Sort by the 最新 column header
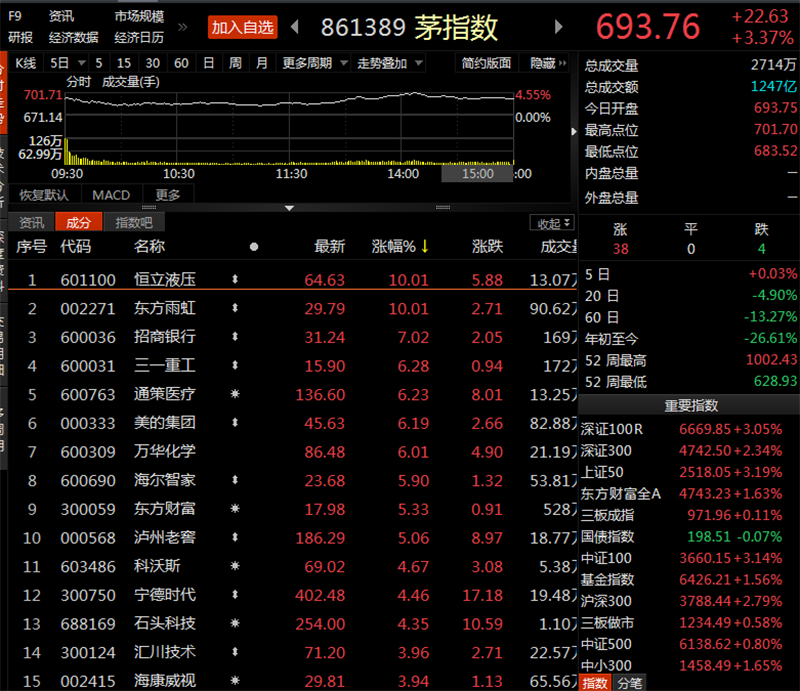 click(x=329, y=246)
